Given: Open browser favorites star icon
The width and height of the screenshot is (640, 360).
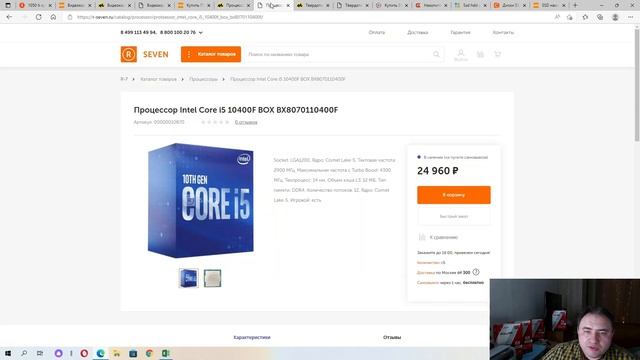Looking at the screenshot, I should click(585, 17).
